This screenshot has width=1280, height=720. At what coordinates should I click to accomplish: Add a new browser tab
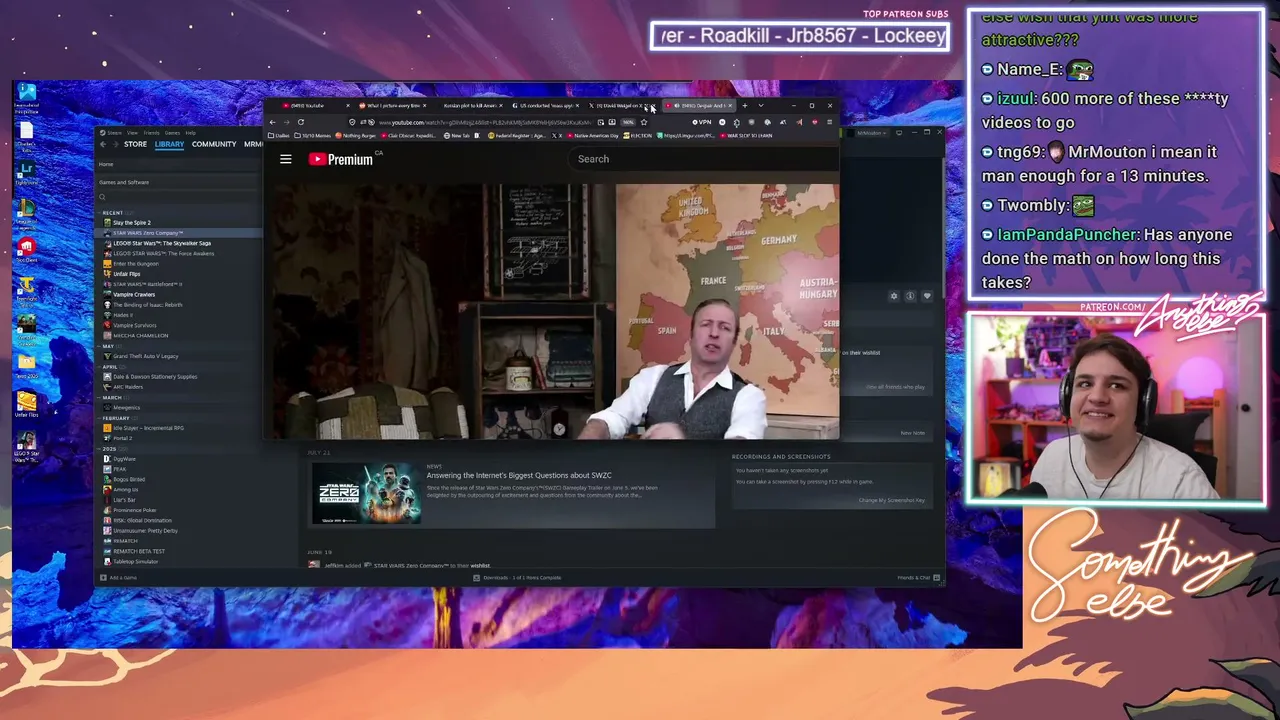pyautogui.click(x=744, y=105)
